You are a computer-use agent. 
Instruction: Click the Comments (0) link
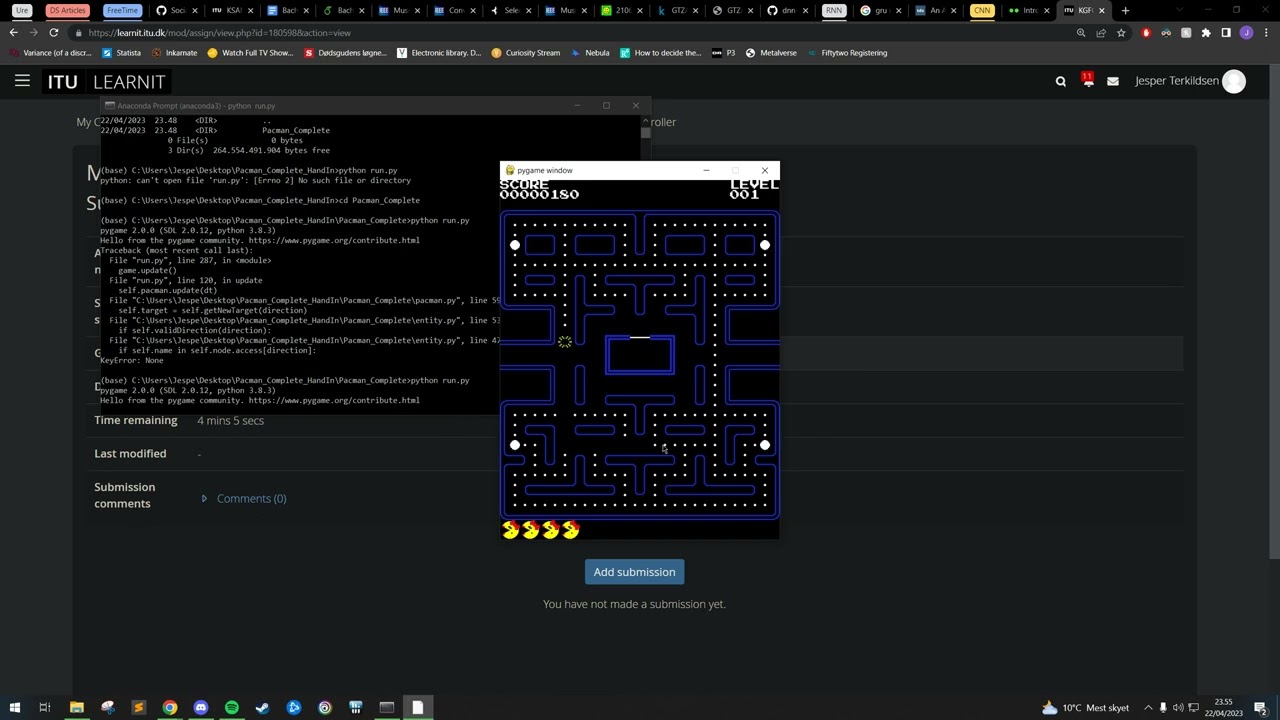coord(251,498)
